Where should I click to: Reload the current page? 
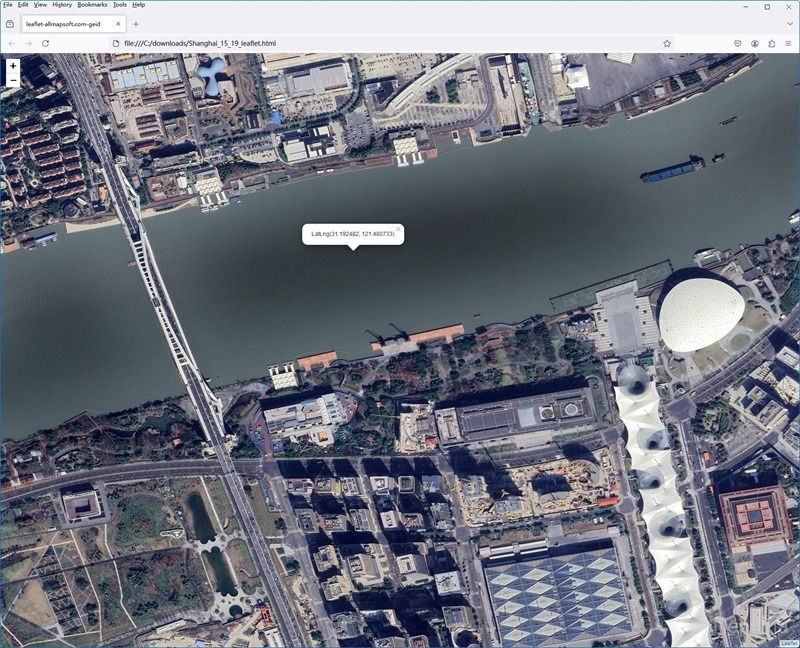[x=46, y=44]
